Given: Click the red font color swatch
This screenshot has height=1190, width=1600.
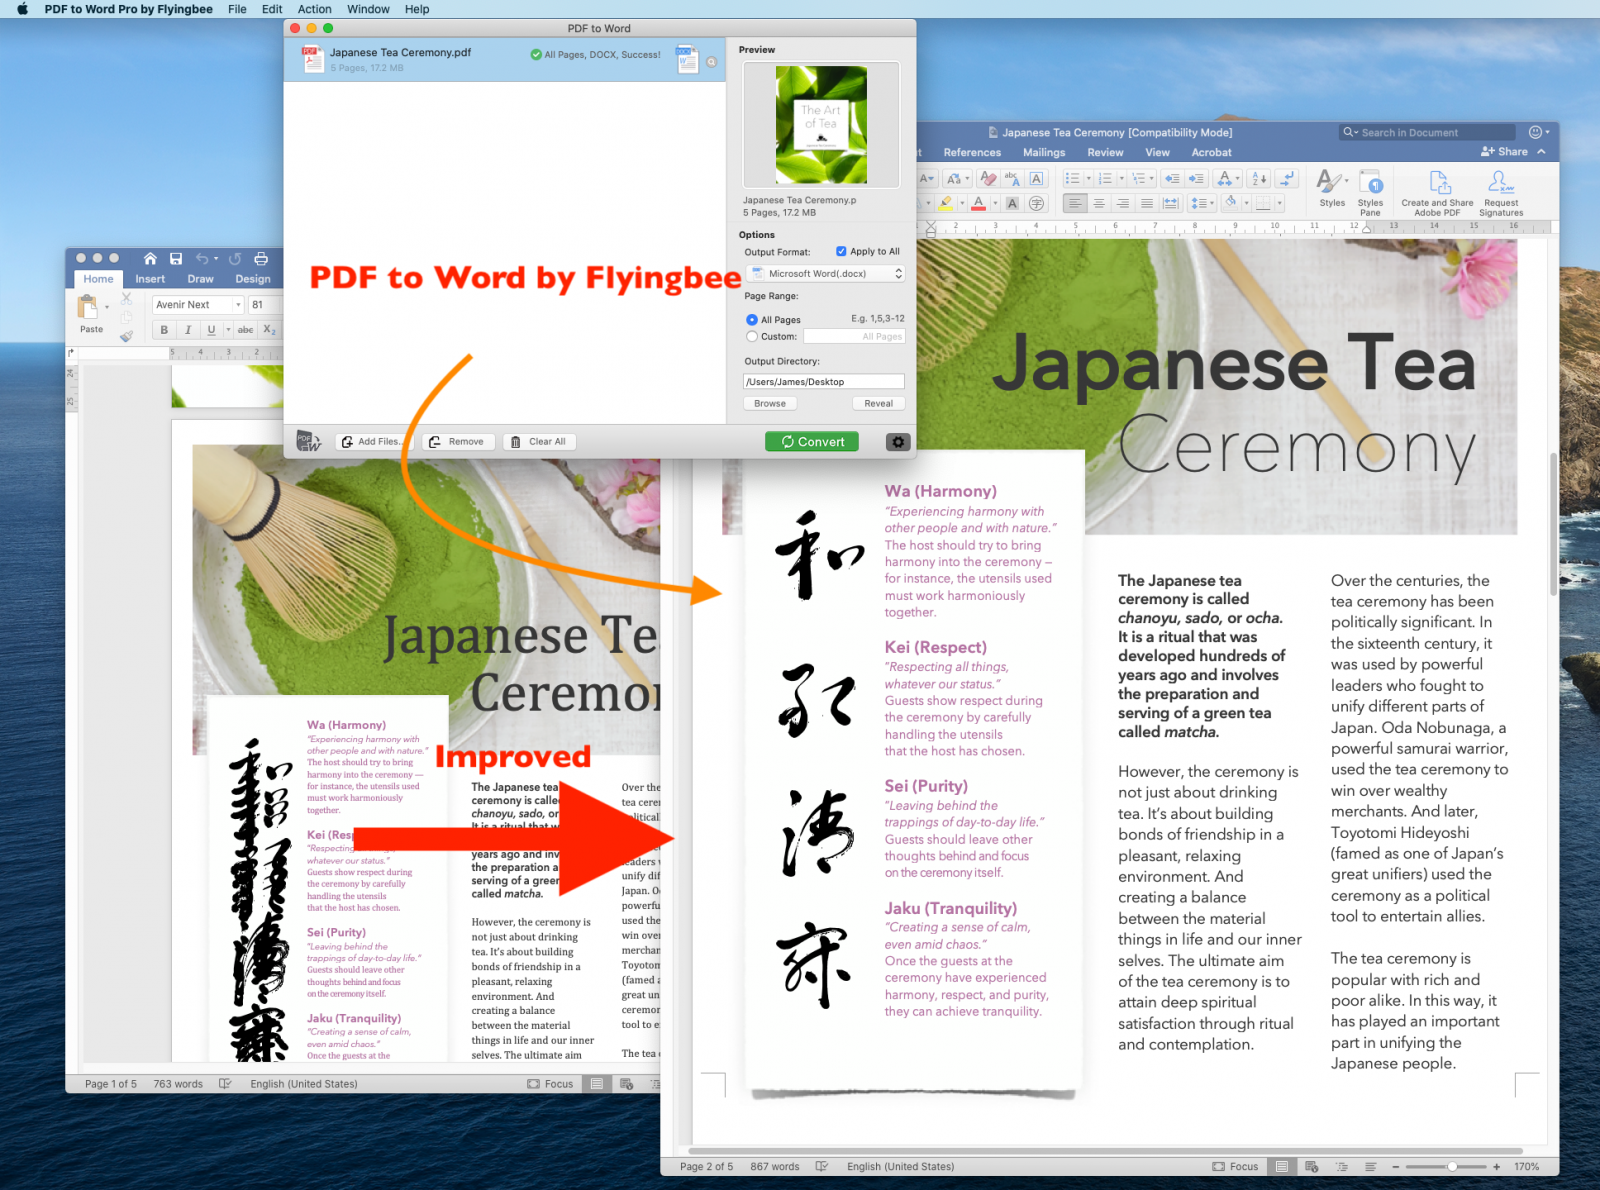Looking at the screenshot, I should click(x=978, y=203).
